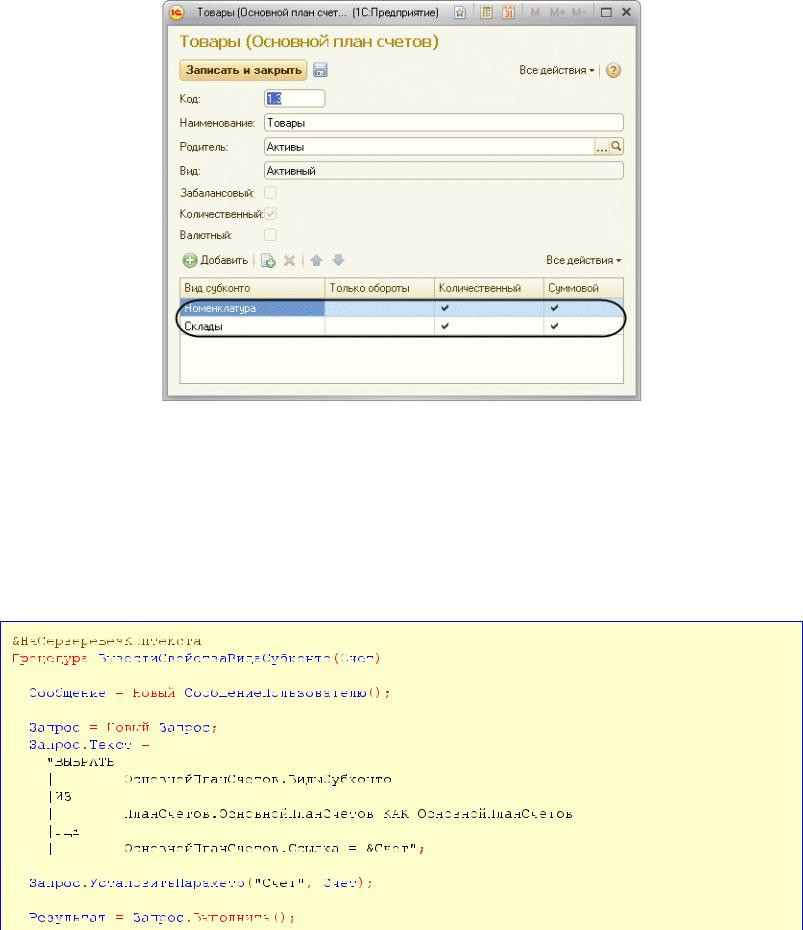Click Записать и закрыть button
This screenshot has height=930, width=803.
coord(243,70)
